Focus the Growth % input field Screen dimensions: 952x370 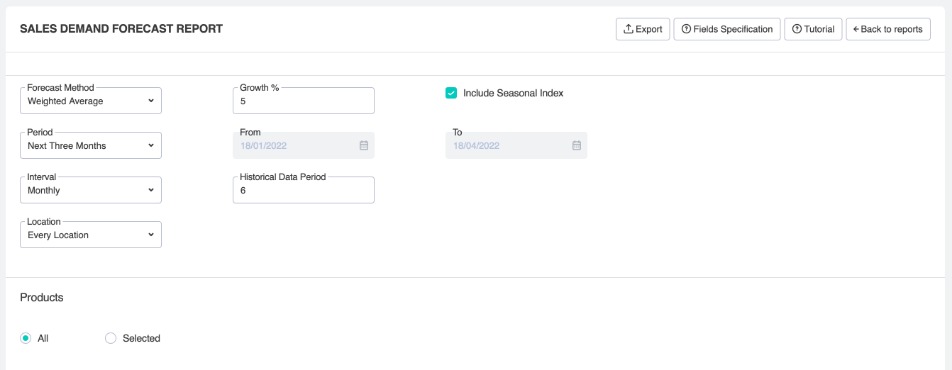tap(304, 101)
